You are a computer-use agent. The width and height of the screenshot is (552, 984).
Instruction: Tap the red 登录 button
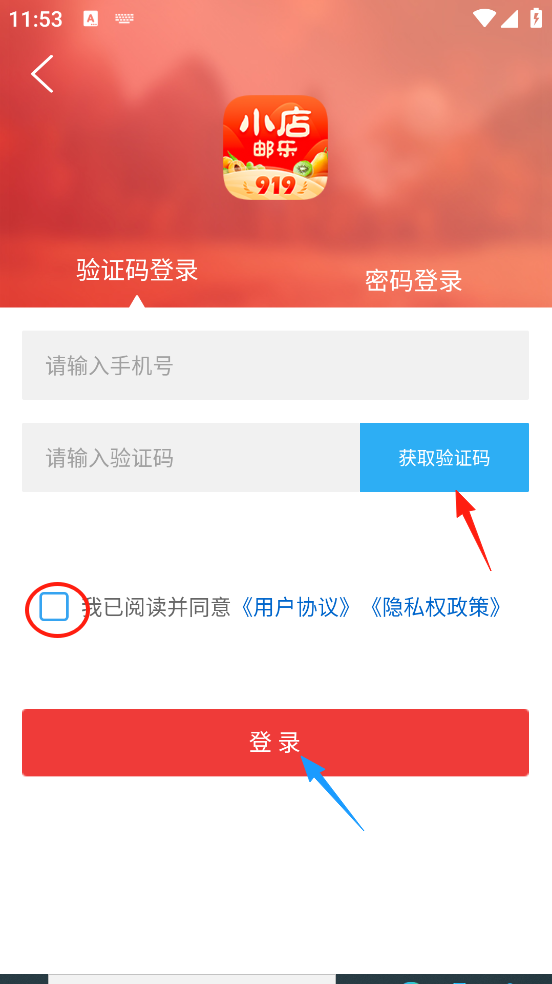[275, 742]
